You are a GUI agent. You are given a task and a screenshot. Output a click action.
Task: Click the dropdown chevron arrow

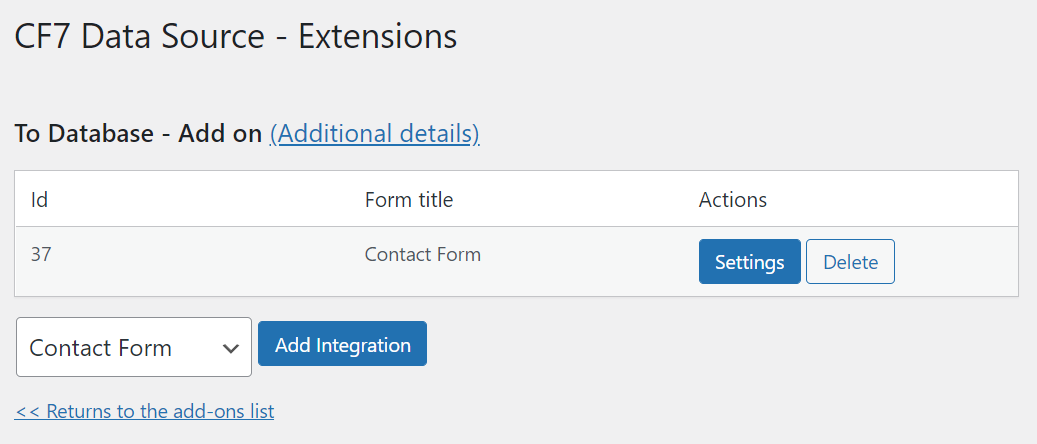click(231, 348)
